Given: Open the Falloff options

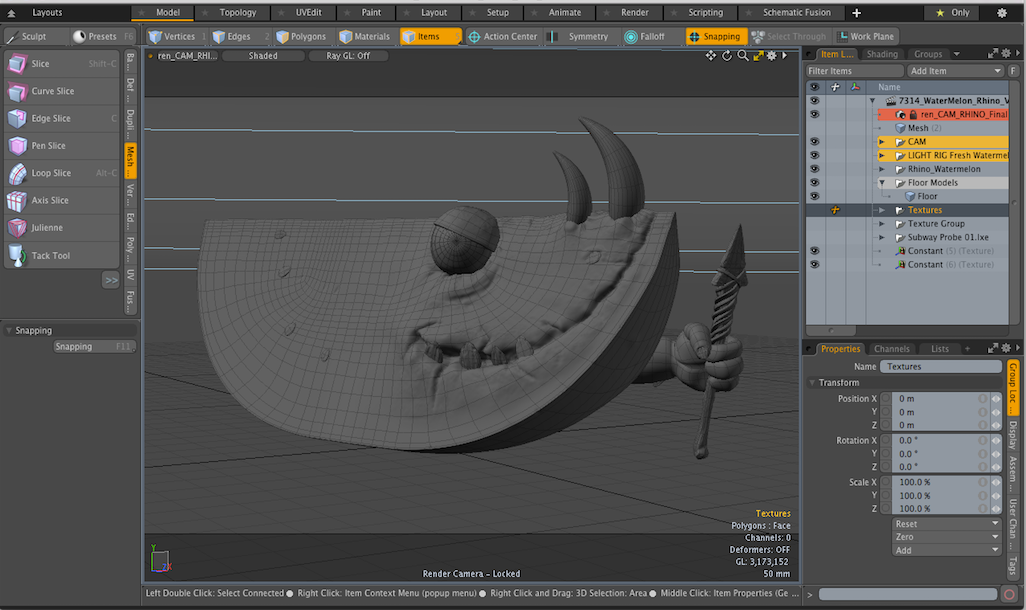Looking at the screenshot, I should click(650, 37).
